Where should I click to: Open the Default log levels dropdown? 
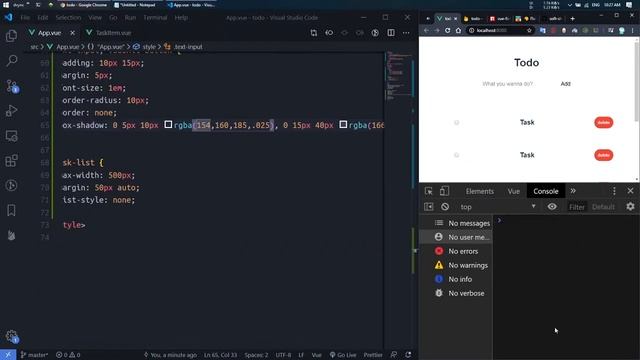603,207
